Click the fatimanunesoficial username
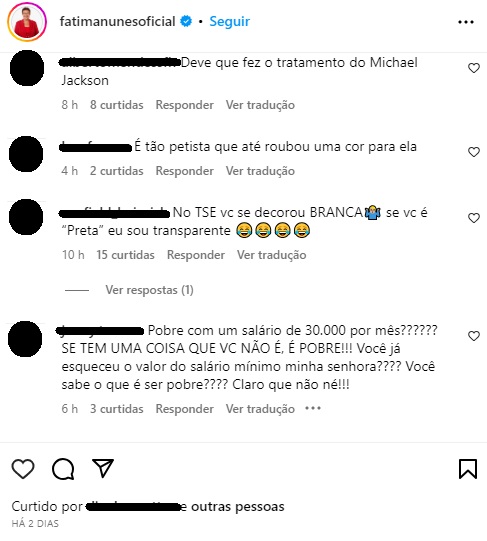The image size is (487, 541). (x=117, y=21)
